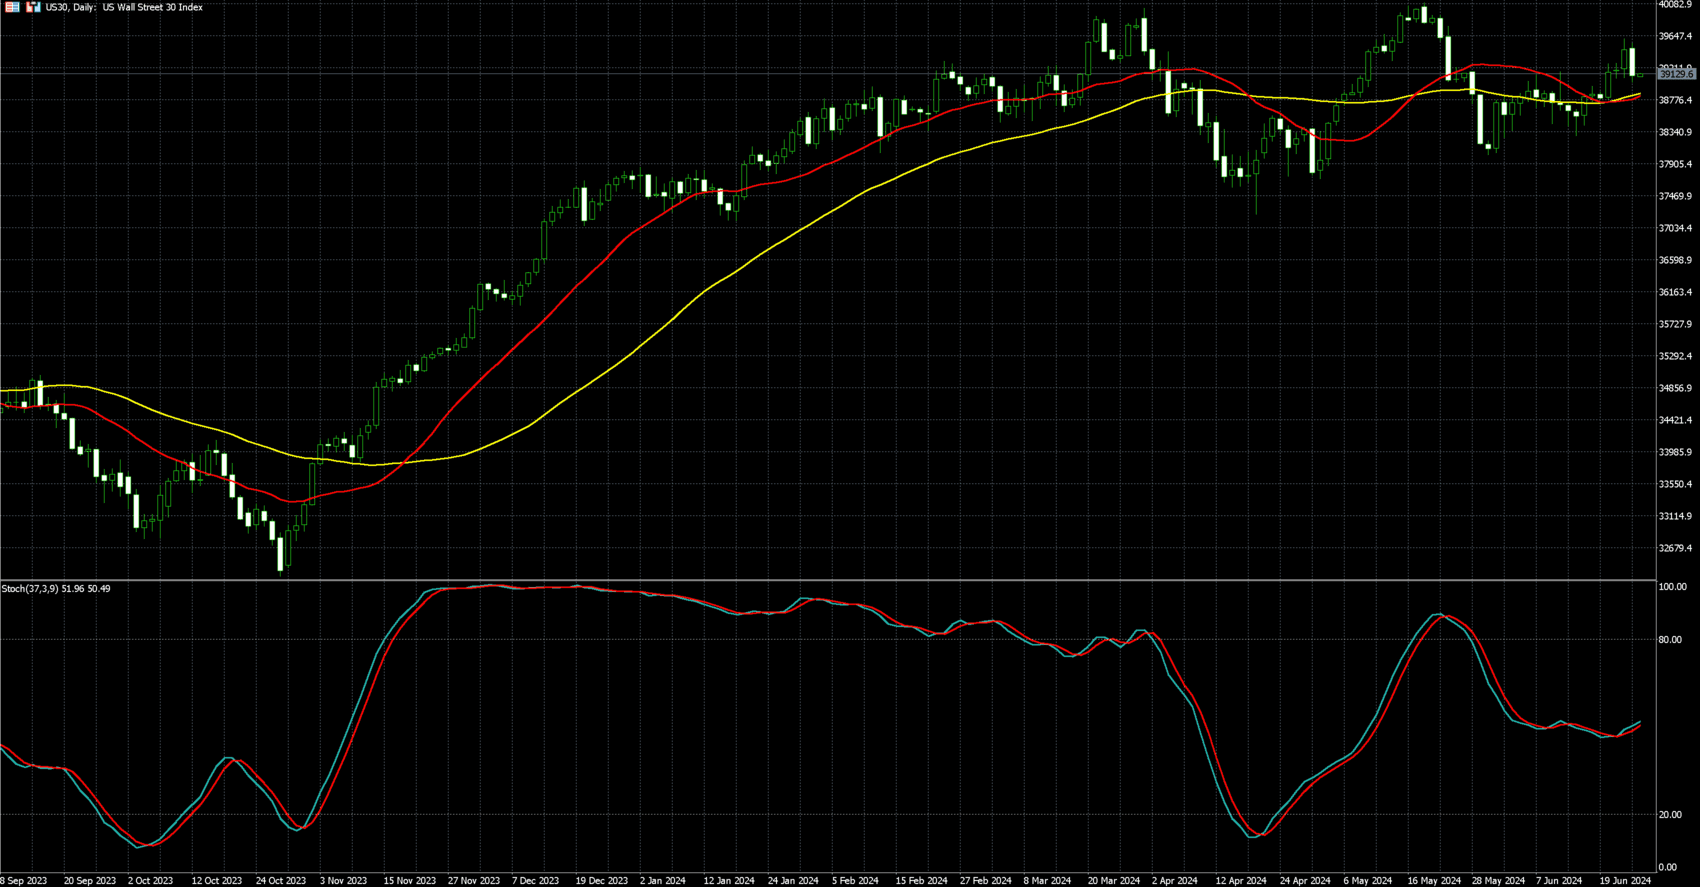Select the 15 Nov 2023 date marker

(410, 881)
